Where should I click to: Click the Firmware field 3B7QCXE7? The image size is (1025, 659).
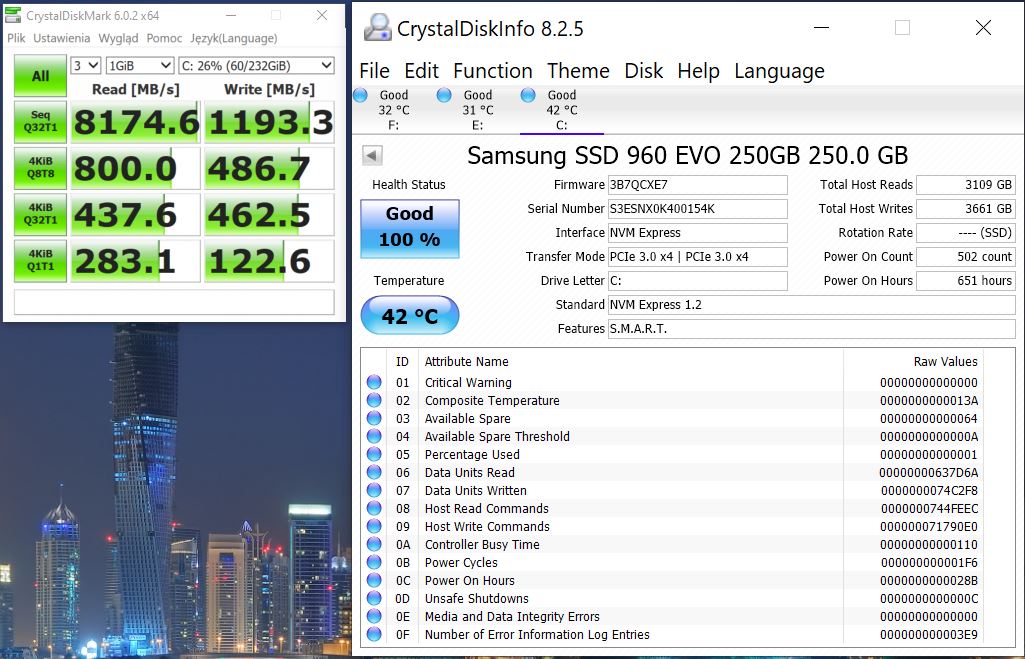tap(697, 185)
